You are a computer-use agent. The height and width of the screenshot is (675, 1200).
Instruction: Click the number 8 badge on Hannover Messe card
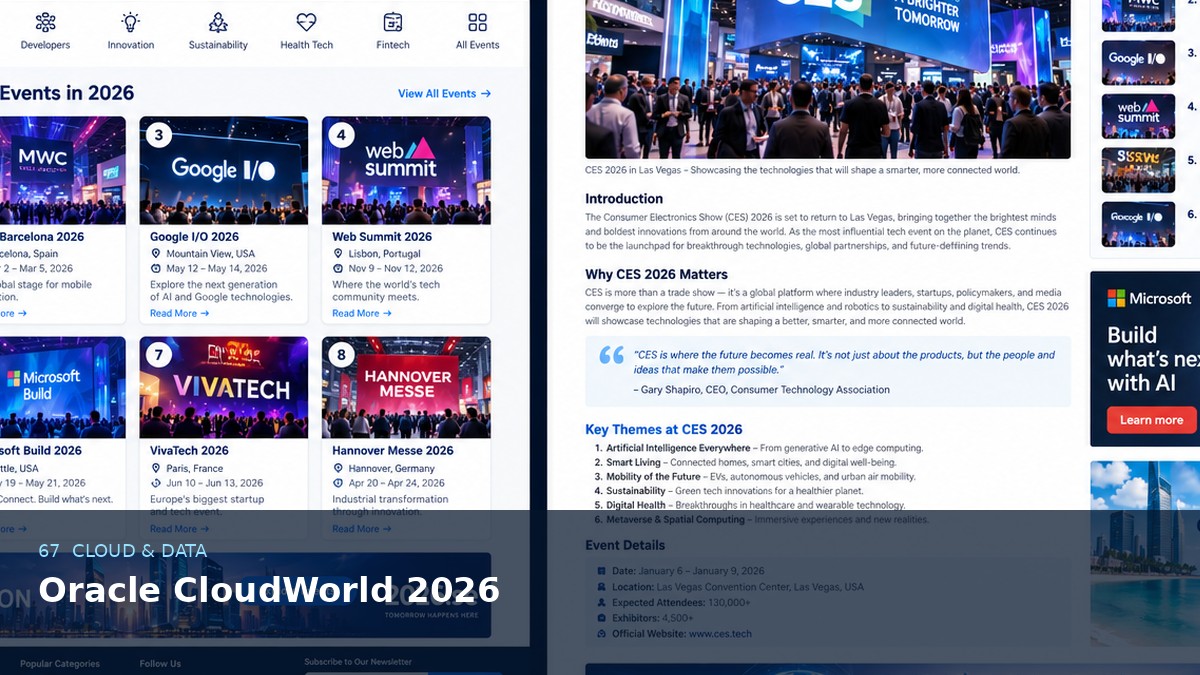(341, 355)
